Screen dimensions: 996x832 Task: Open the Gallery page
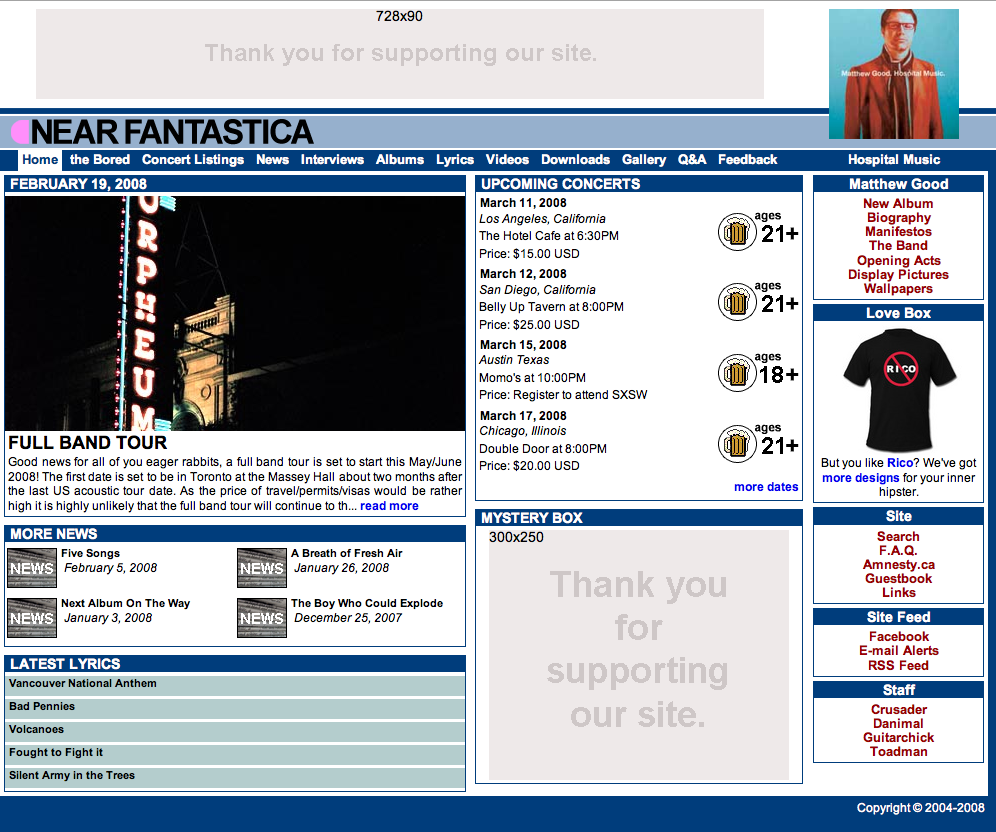pyautogui.click(x=644, y=159)
